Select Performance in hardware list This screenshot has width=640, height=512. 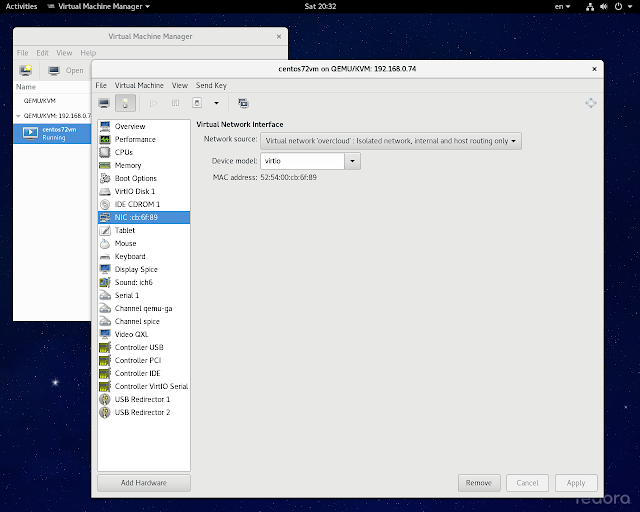point(144,139)
